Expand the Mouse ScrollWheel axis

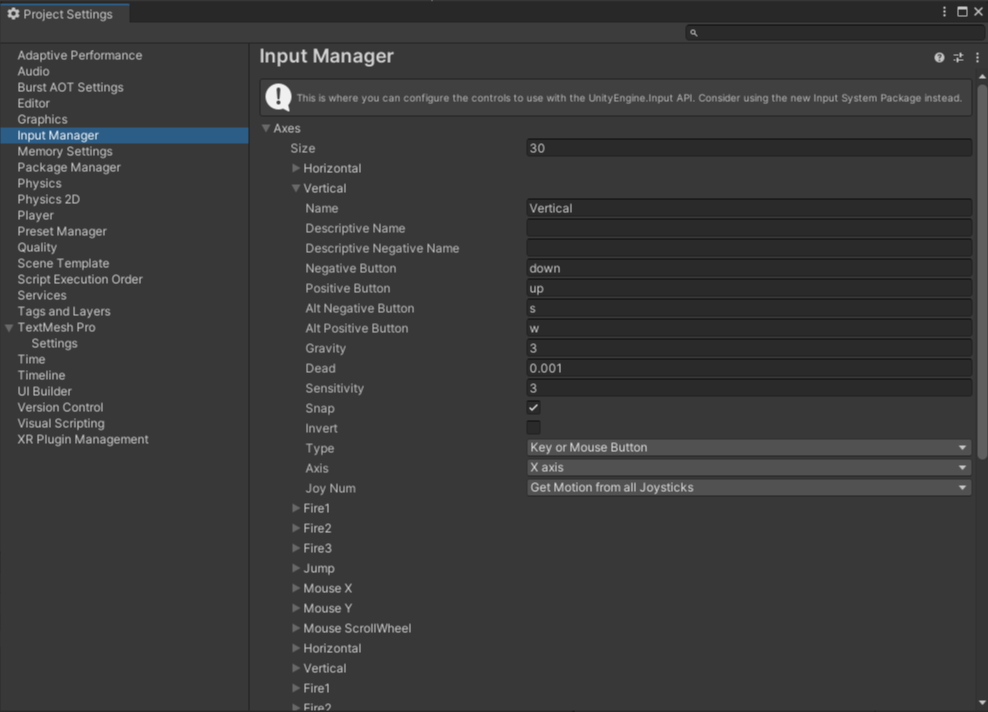pyautogui.click(x=296, y=628)
